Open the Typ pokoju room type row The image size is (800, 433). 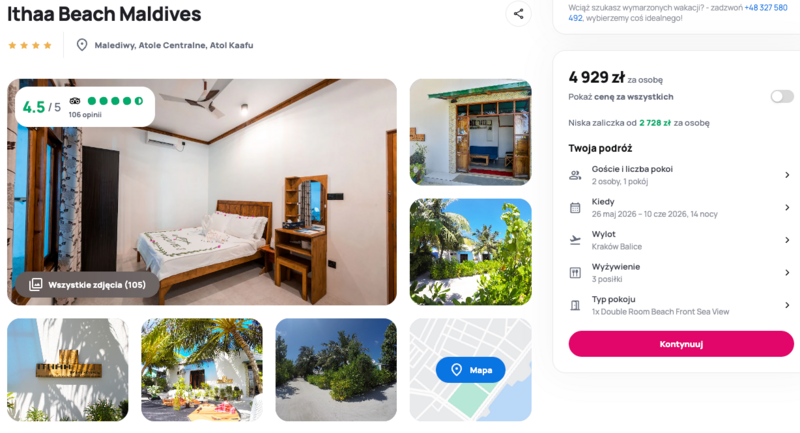(x=681, y=305)
